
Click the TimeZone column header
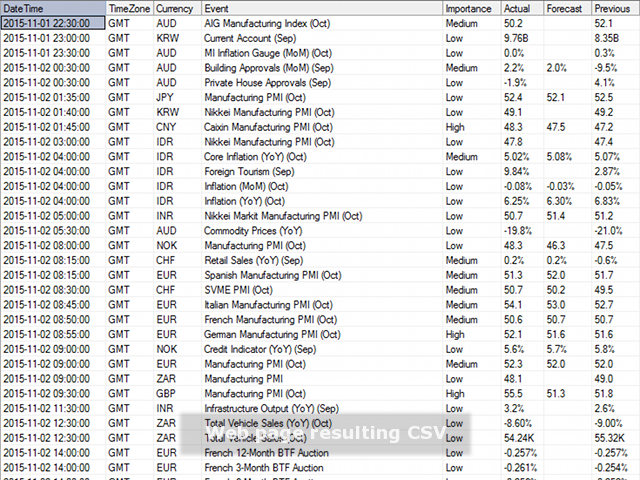tap(129, 8)
